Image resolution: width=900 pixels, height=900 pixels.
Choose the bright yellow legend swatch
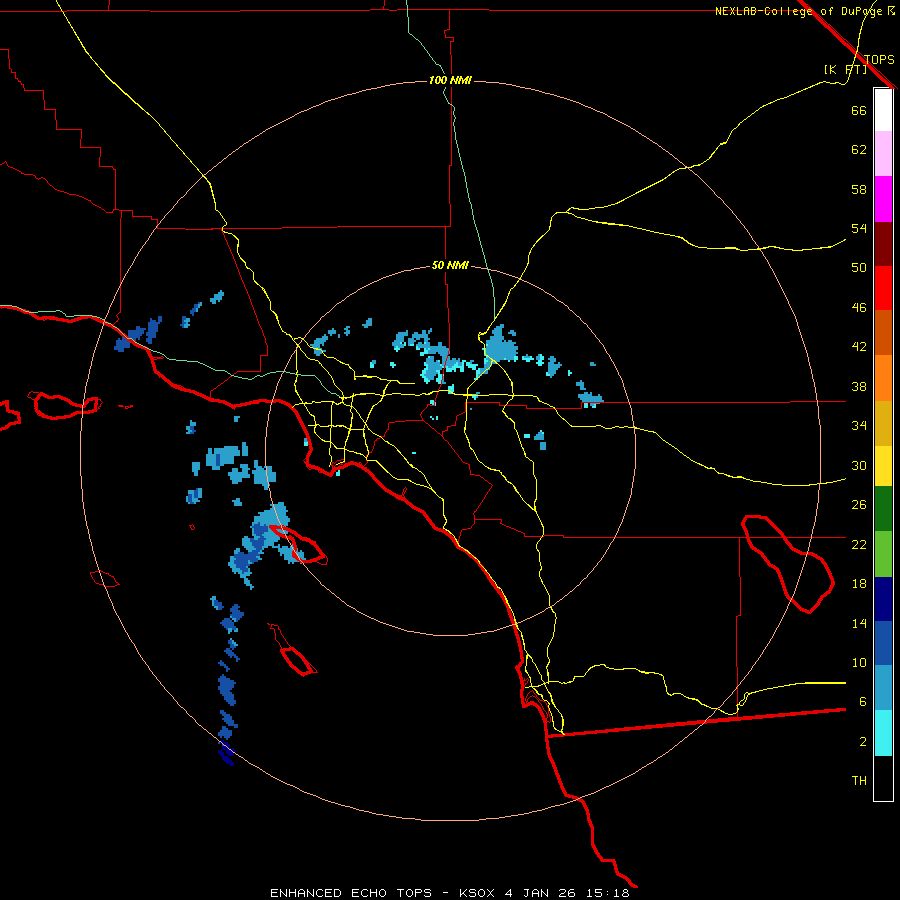point(883,465)
